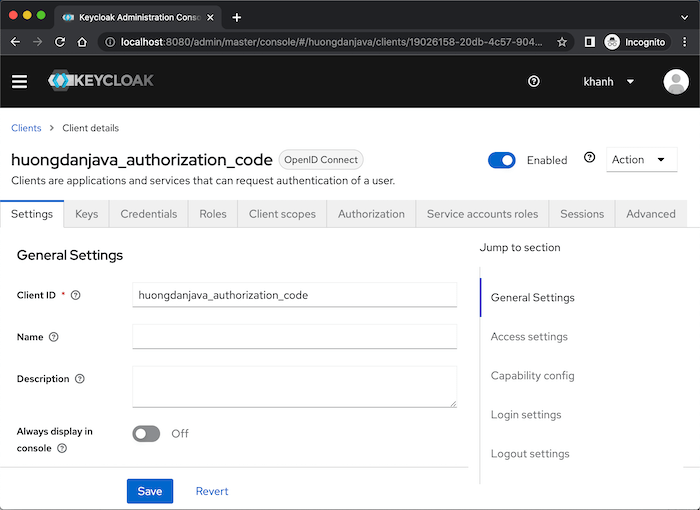
Task: Open the khanh user dropdown
Action: pyautogui.click(x=608, y=82)
